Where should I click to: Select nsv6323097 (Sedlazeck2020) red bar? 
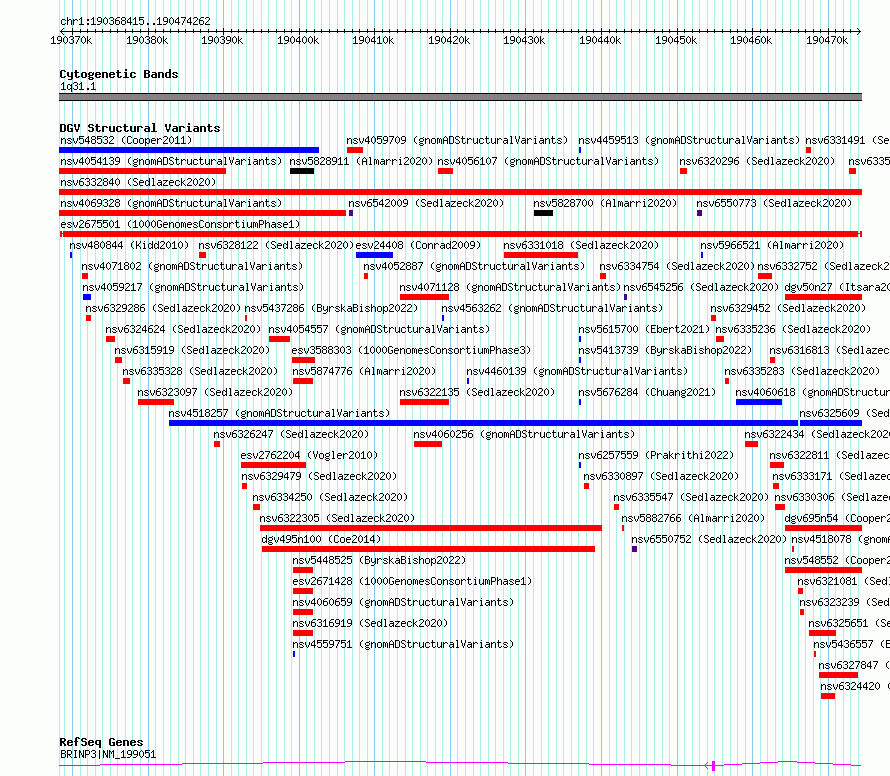156,402
